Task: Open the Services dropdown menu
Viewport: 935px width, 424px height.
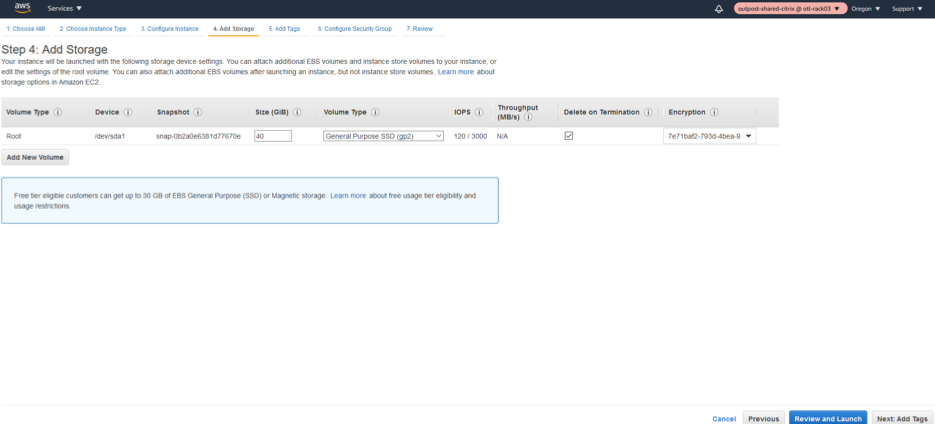Action: click(x=64, y=9)
